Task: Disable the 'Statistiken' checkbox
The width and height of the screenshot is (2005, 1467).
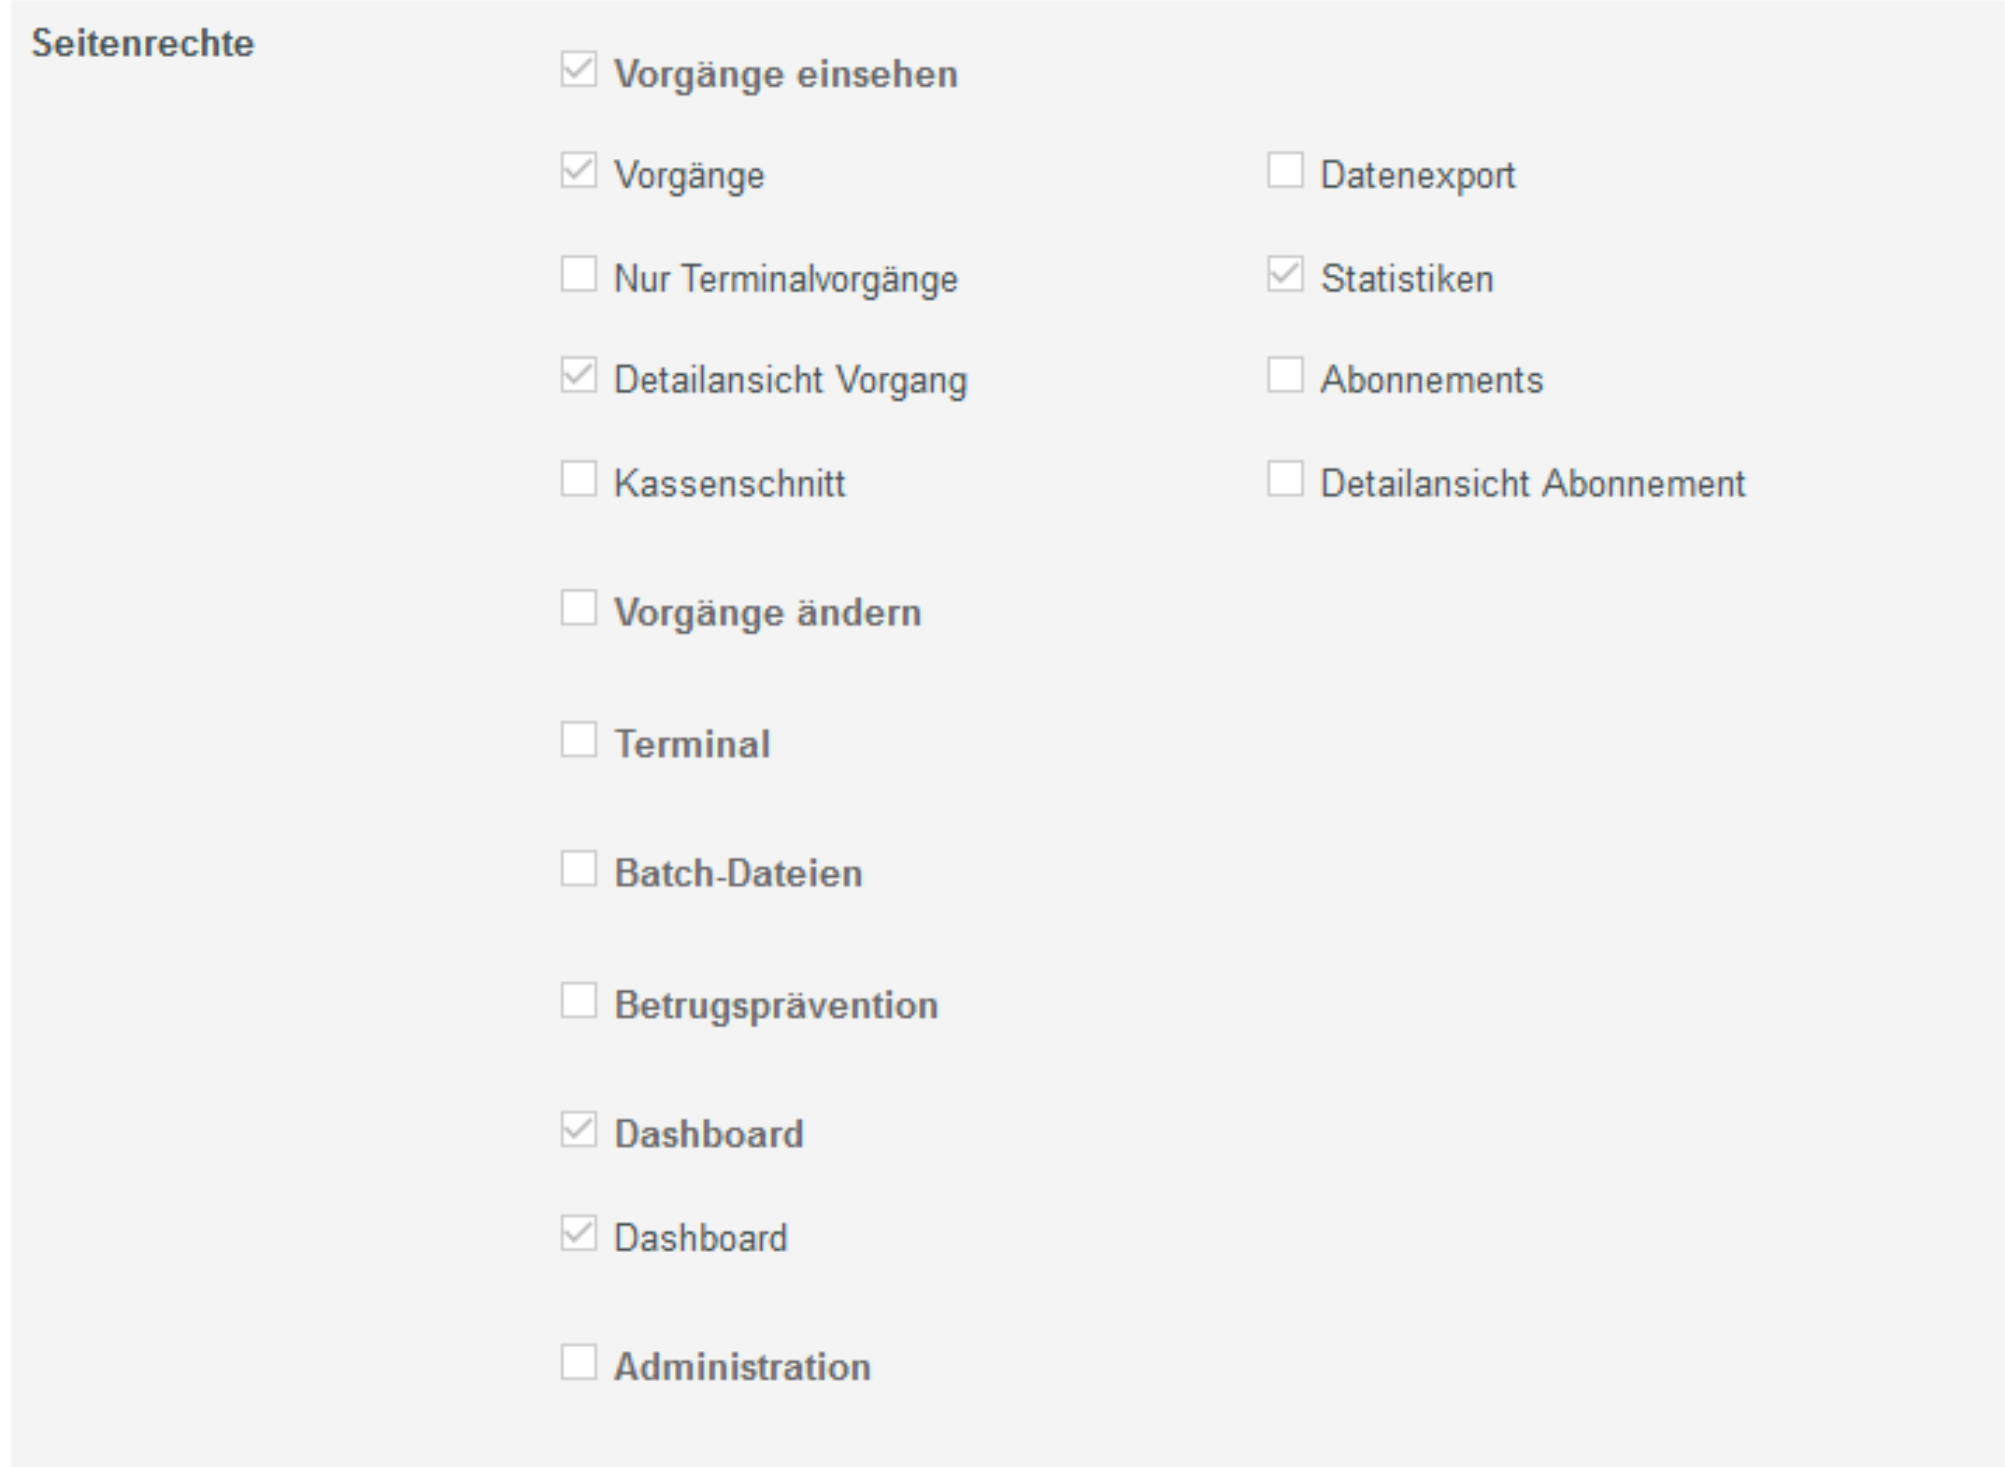Action: [x=1285, y=274]
